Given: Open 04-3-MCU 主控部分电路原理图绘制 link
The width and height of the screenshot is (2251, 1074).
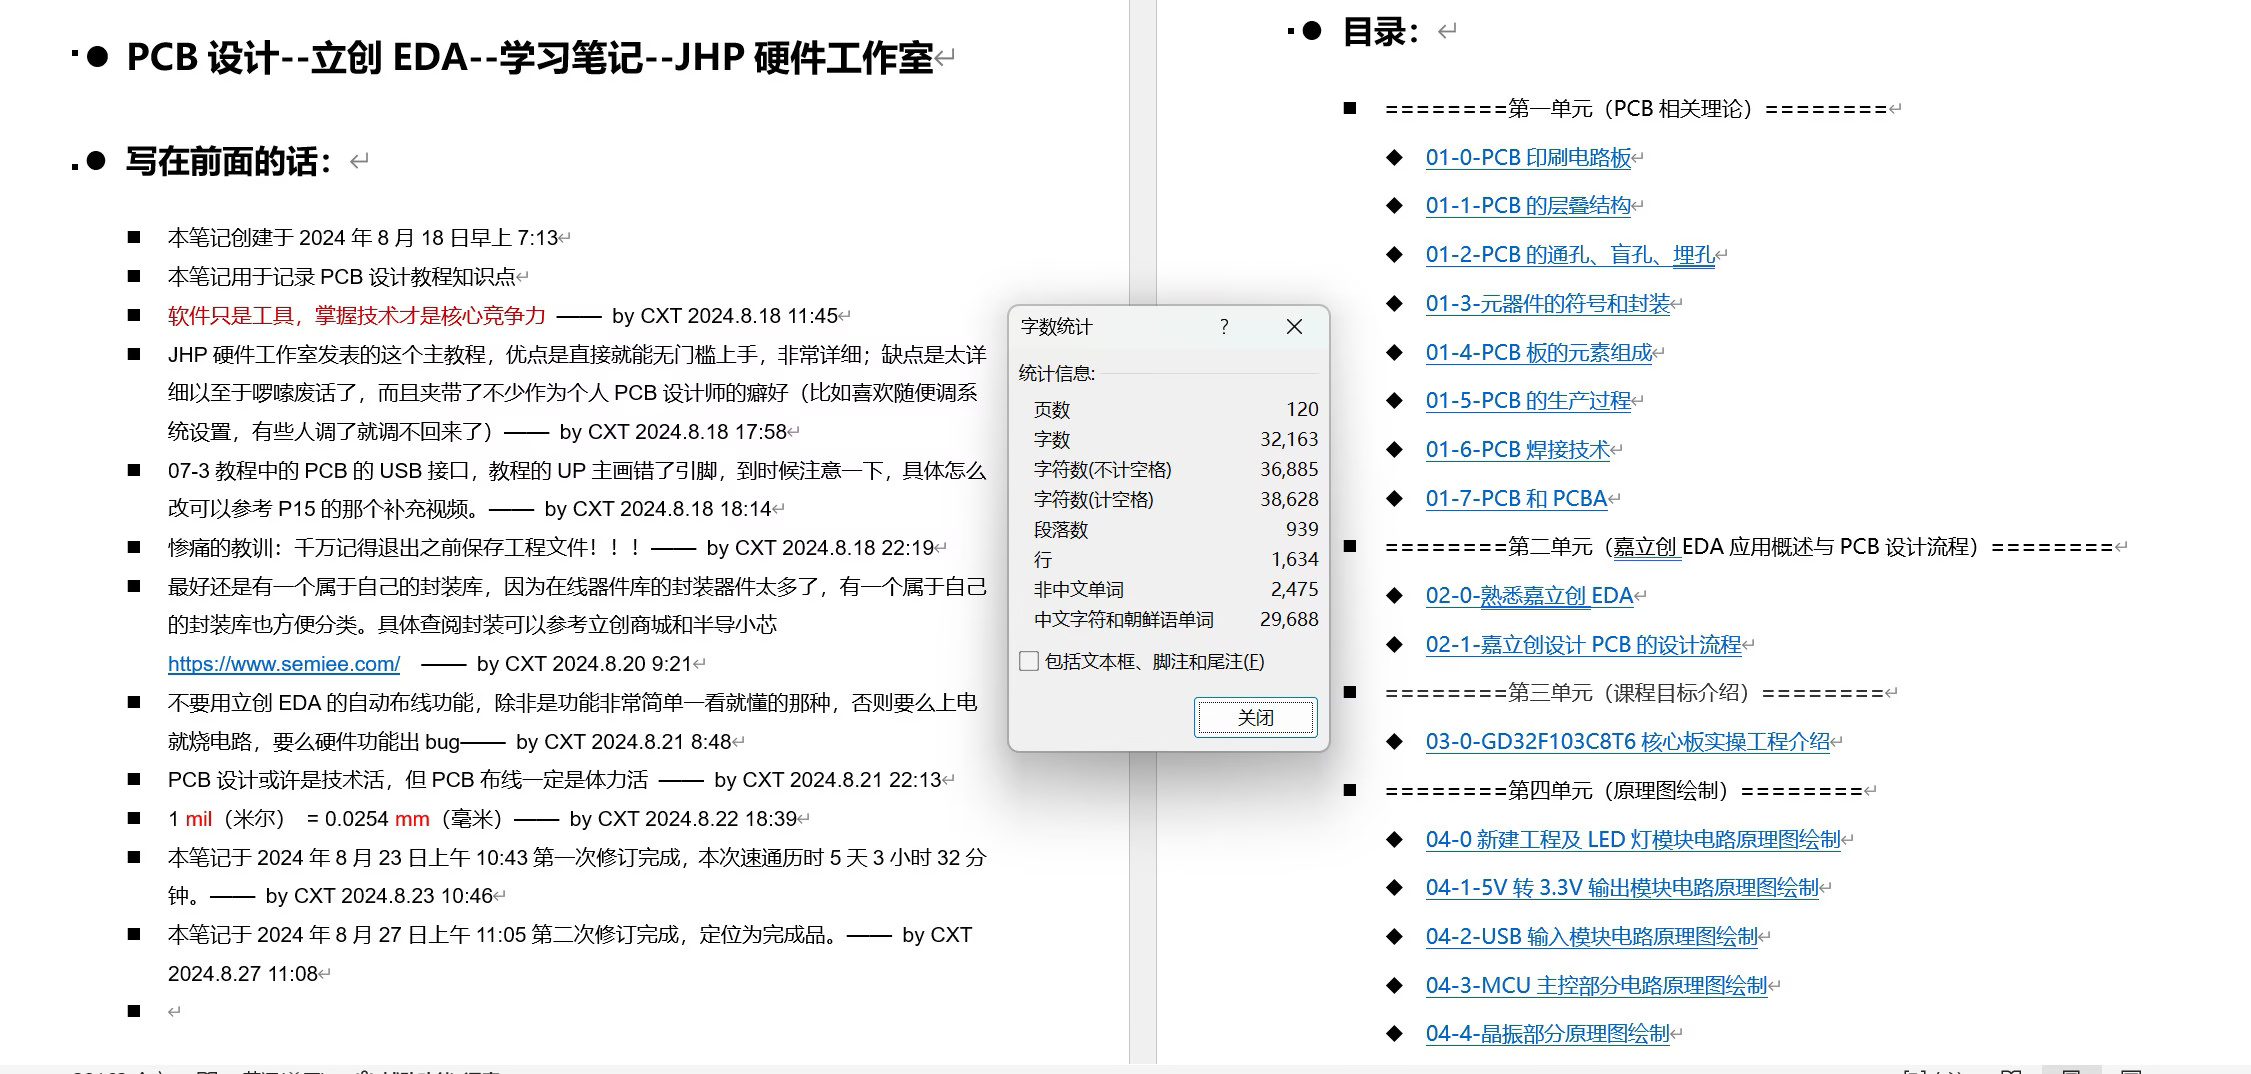Looking at the screenshot, I should point(1596,985).
